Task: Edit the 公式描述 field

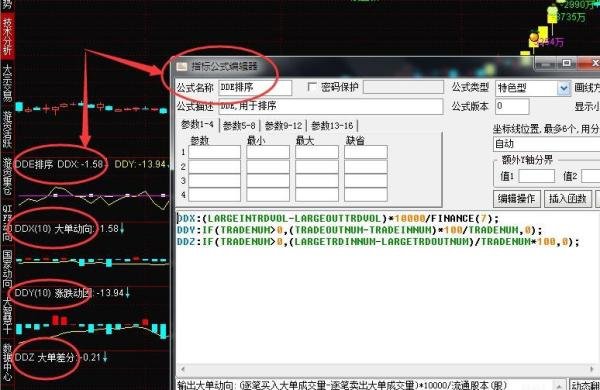Action: pyautogui.click(x=331, y=106)
